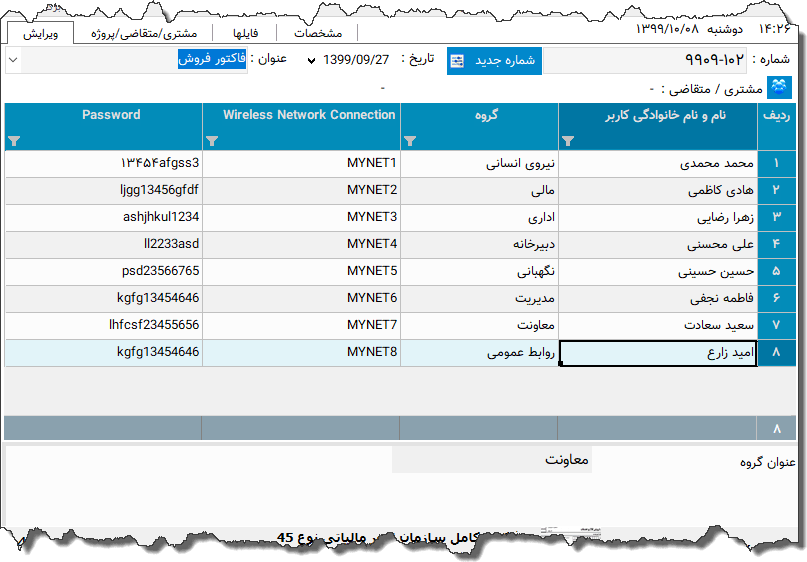Click the name cell حسین حسینی
The height and width of the screenshot is (562, 807).
[658, 272]
